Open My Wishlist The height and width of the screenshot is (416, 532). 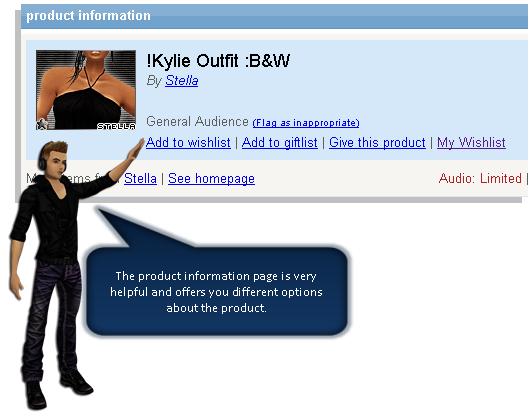tap(471, 143)
